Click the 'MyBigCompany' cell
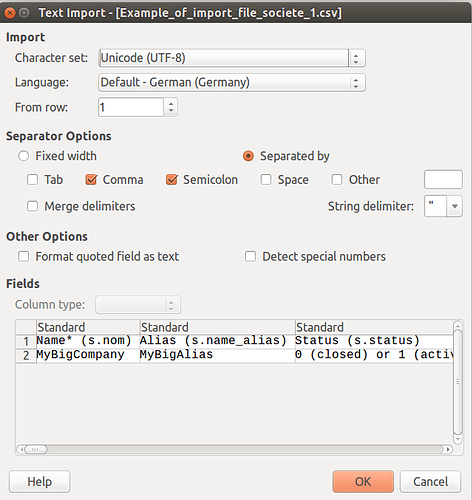This screenshot has height=500, width=472. coord(88,355)
